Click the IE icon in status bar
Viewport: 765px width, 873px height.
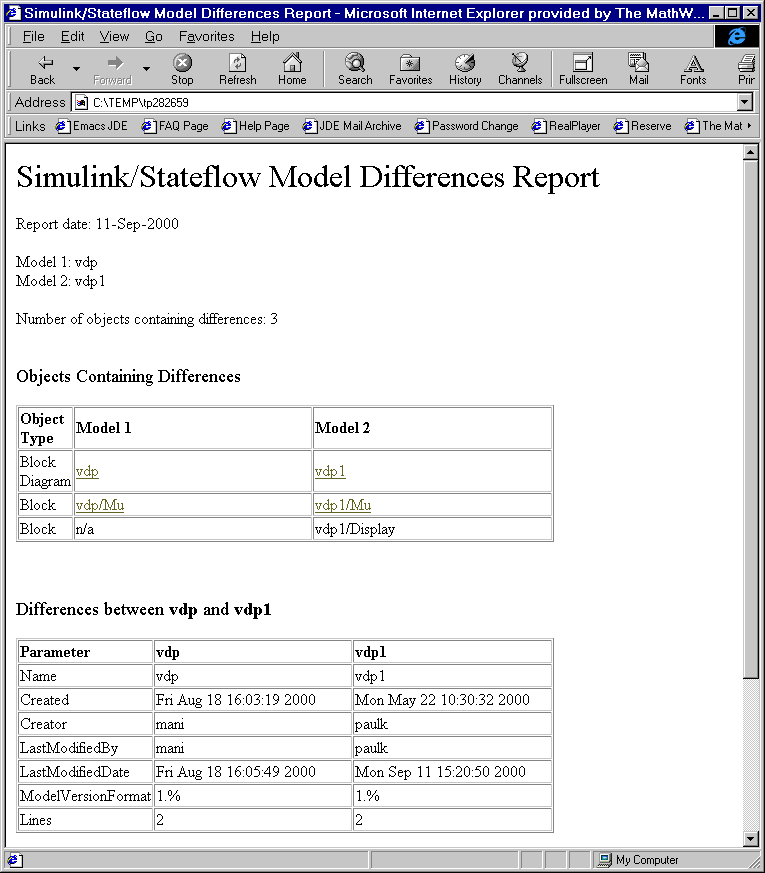point(13,860)
